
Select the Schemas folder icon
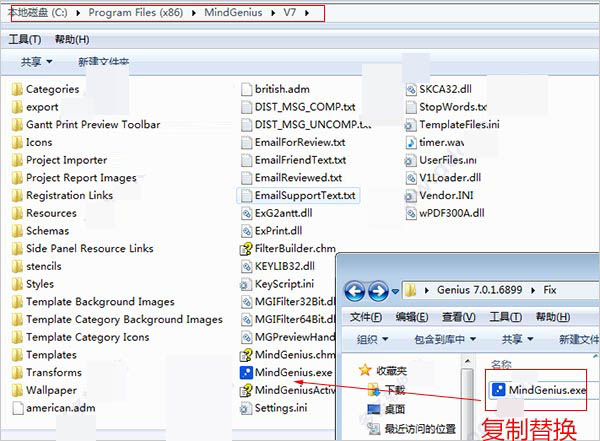[17, 231]
